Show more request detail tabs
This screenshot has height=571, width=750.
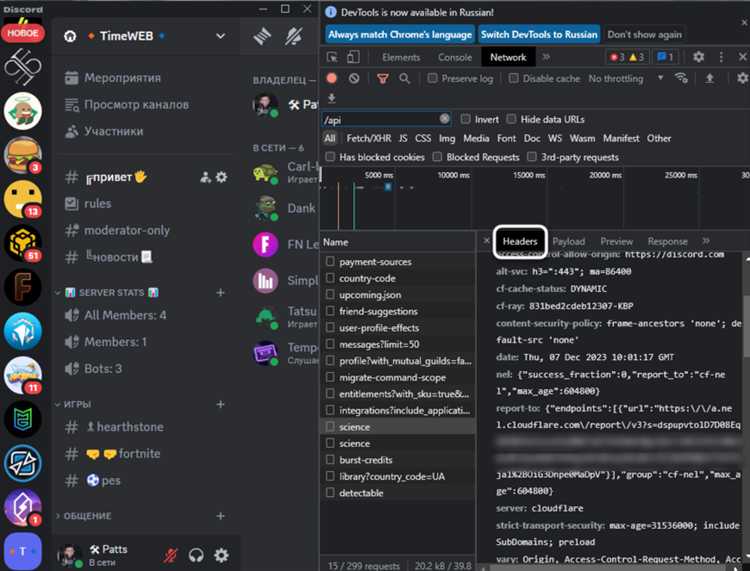point(706,241)
